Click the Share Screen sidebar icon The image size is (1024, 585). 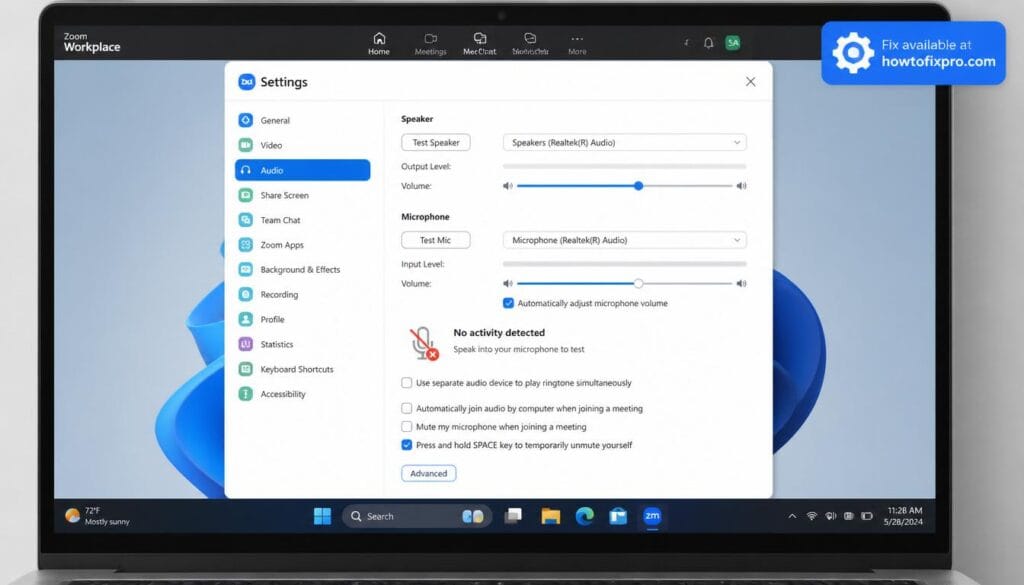(x=246, y=195)
